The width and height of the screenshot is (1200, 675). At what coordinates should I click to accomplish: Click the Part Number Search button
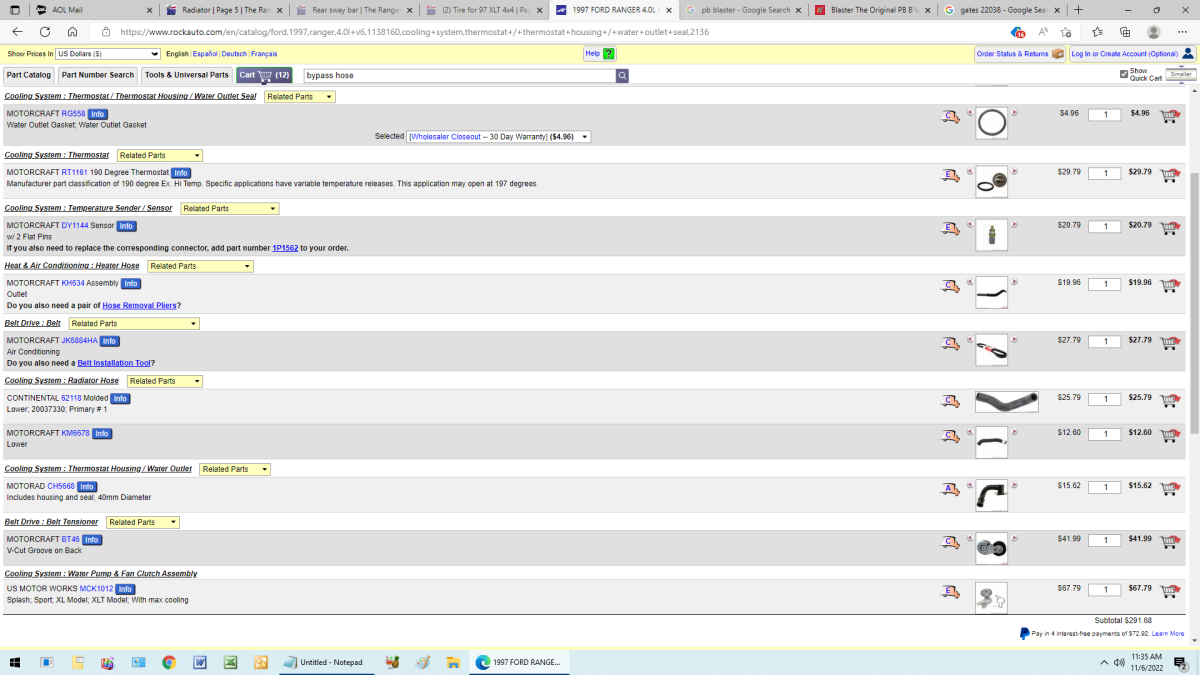coord(98,75)
